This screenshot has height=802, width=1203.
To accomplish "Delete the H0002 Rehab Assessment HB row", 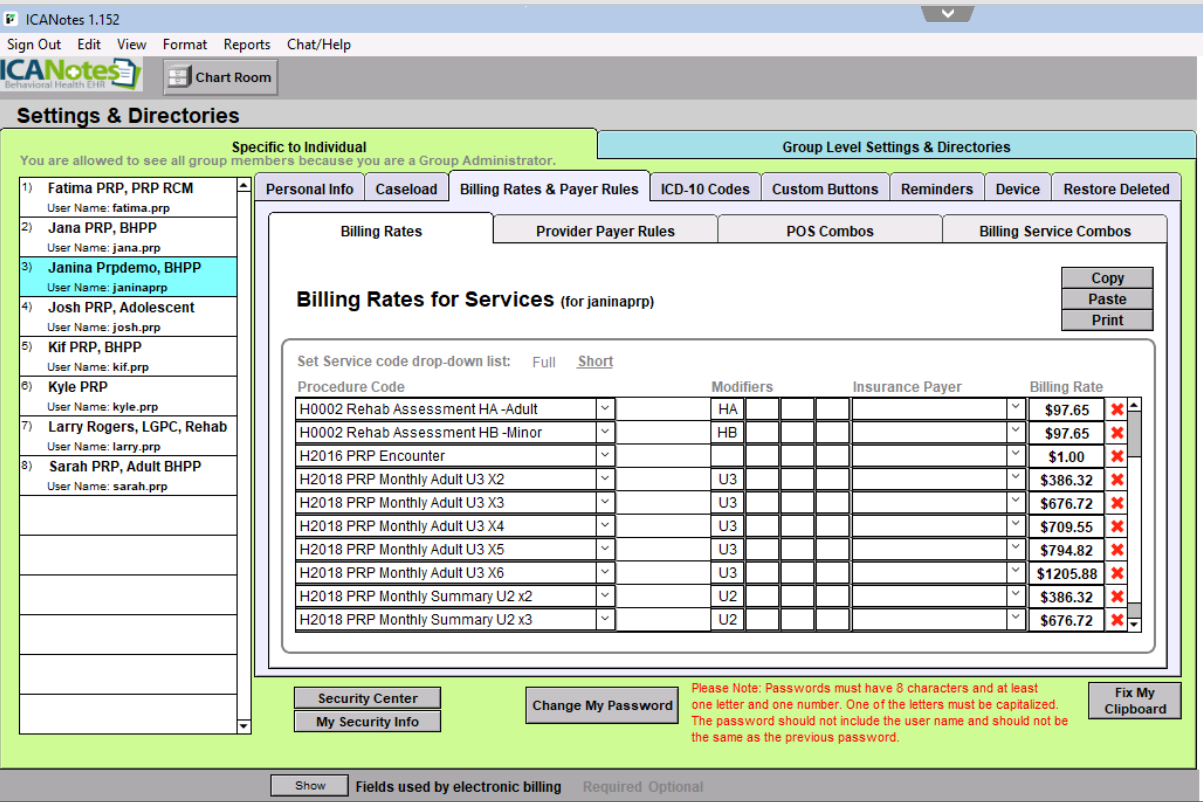I will 1117,434.
